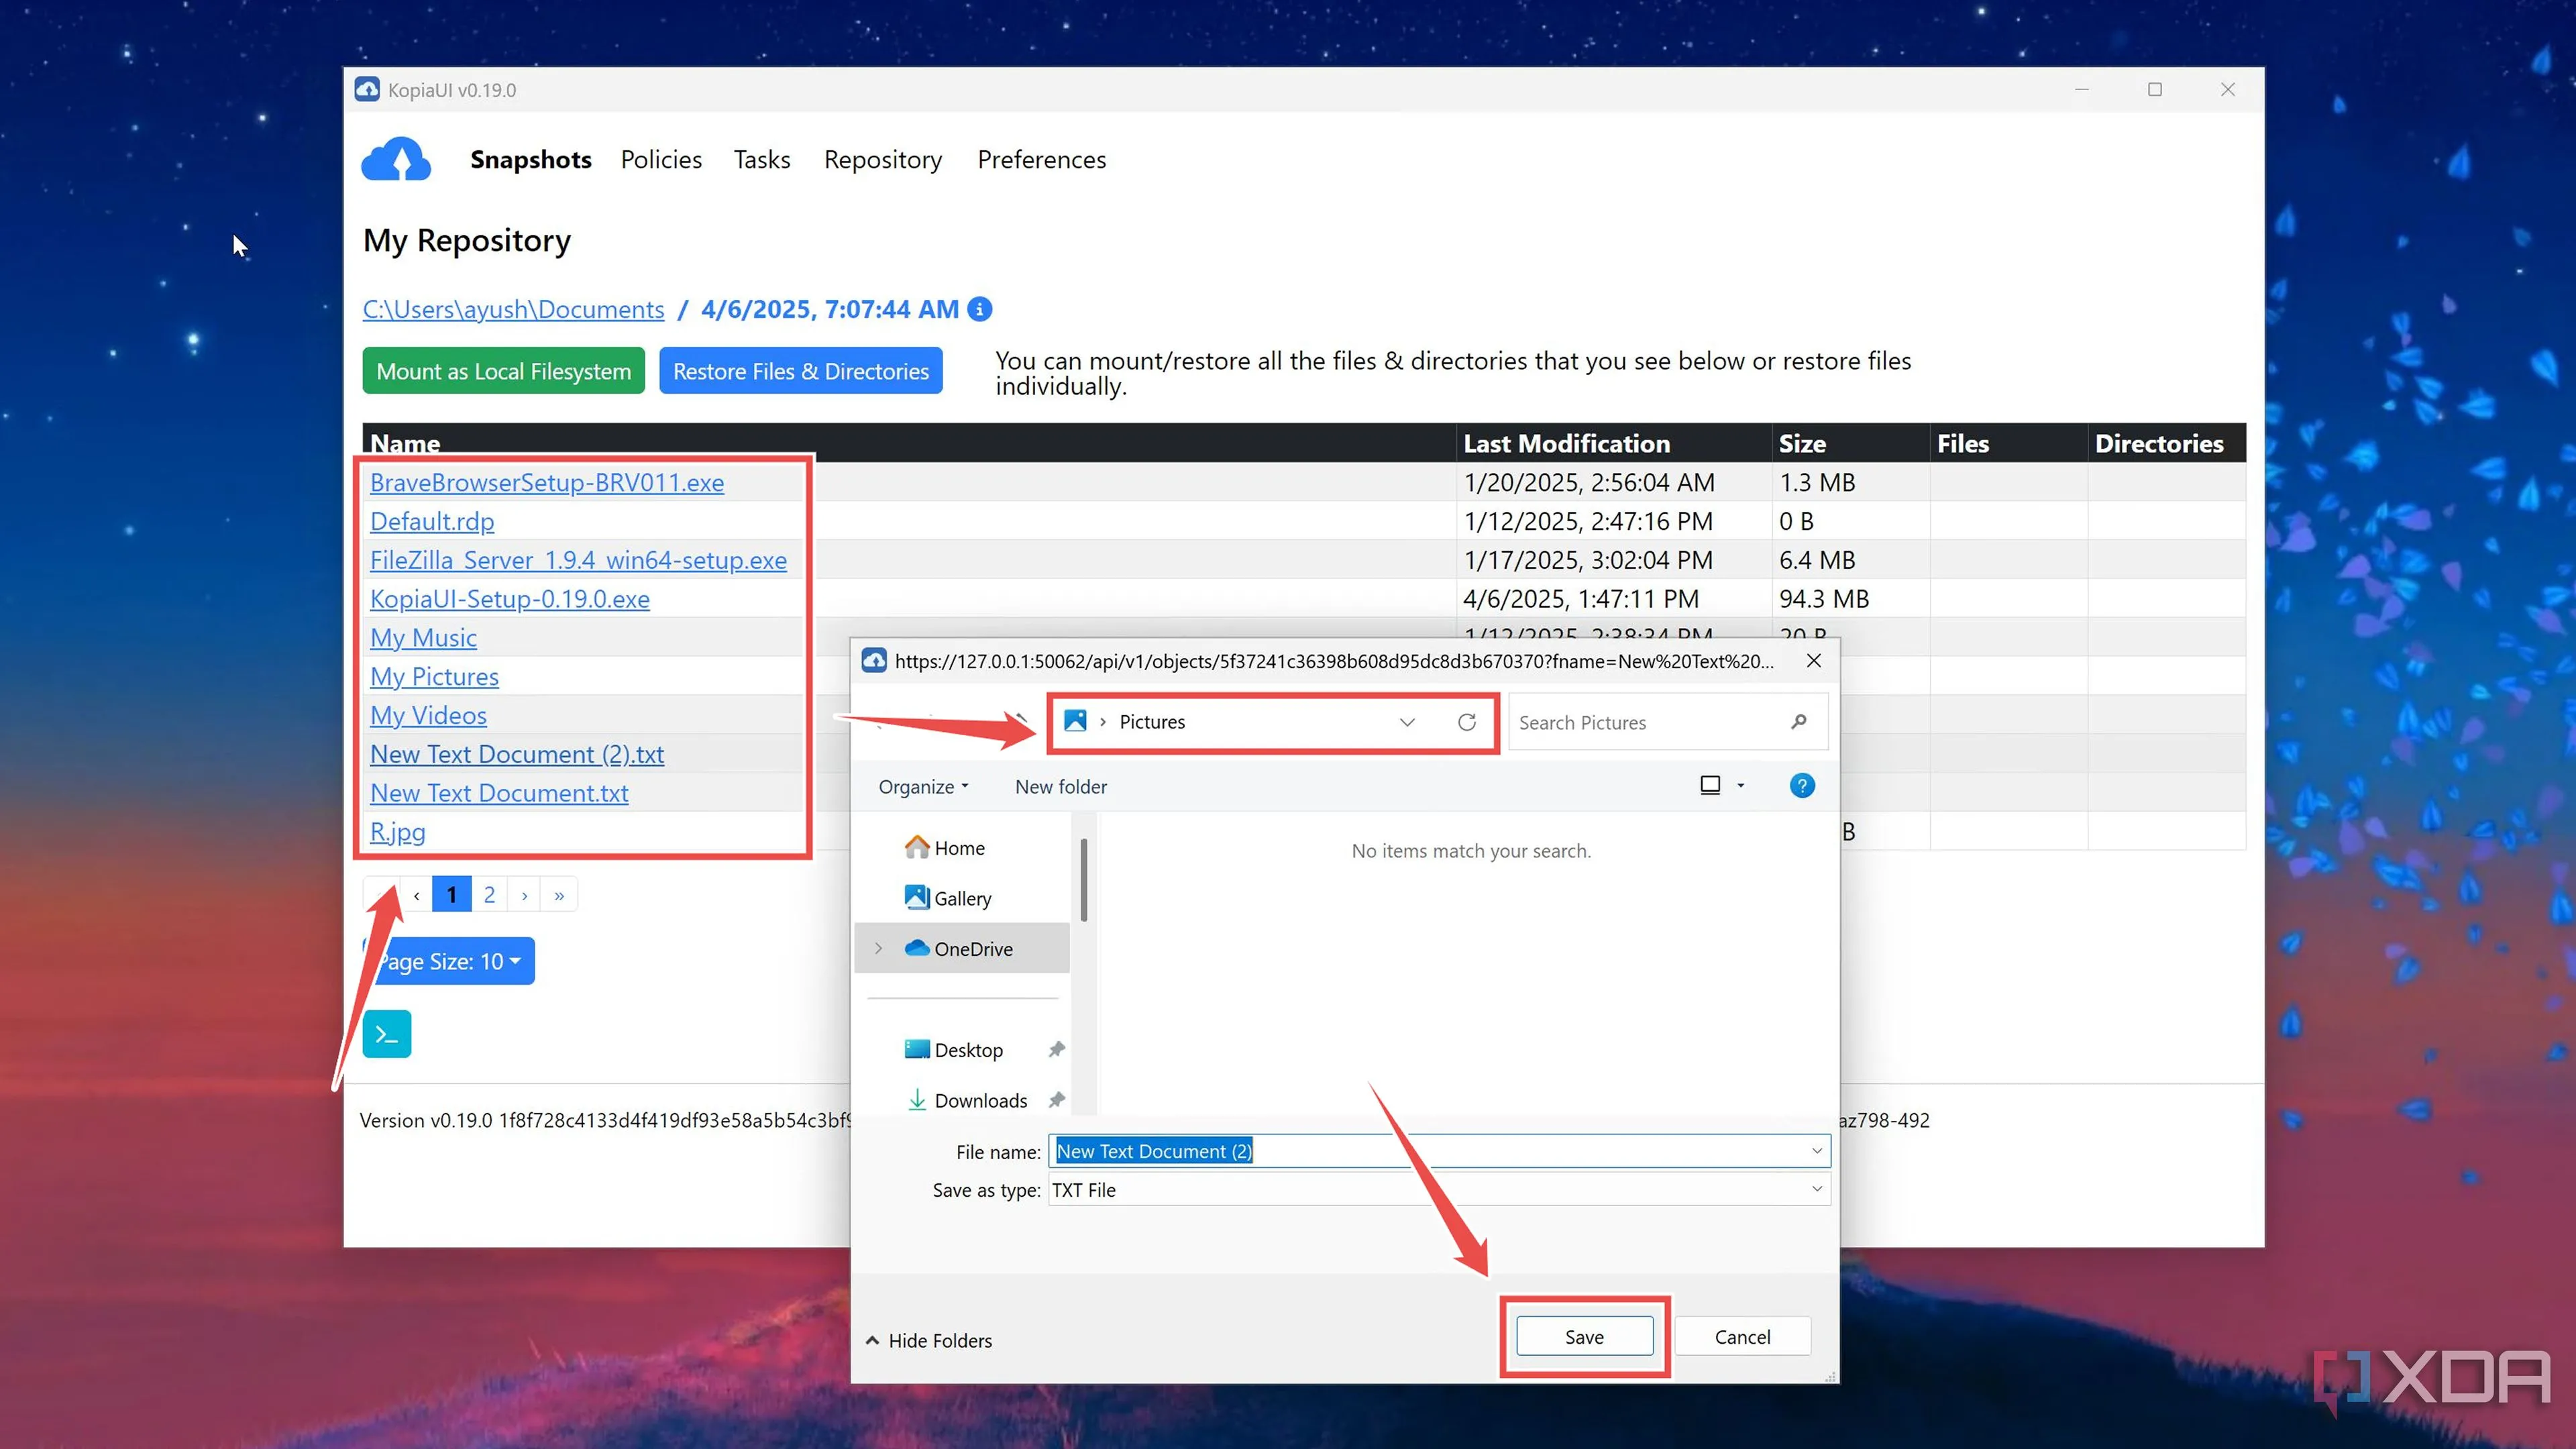This screenshot has width=2576, height=1449.
Task: Select OneDrive in the navigation pane
Action: 972,949
